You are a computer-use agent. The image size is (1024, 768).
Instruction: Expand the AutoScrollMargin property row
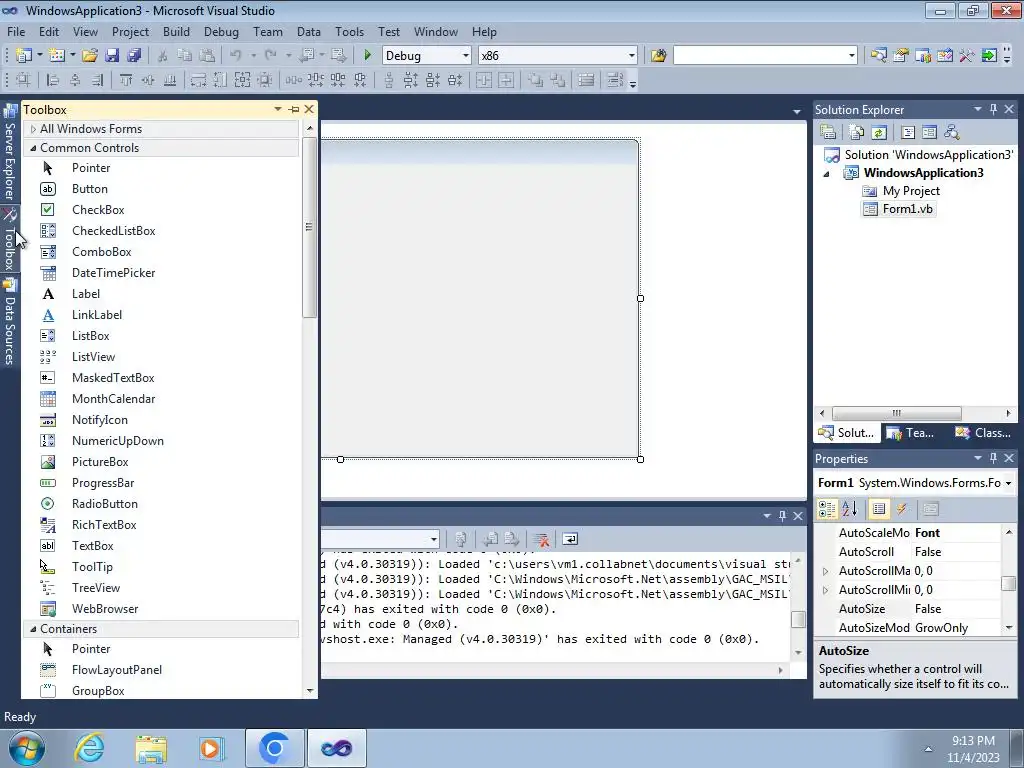[x=825, y=571]
